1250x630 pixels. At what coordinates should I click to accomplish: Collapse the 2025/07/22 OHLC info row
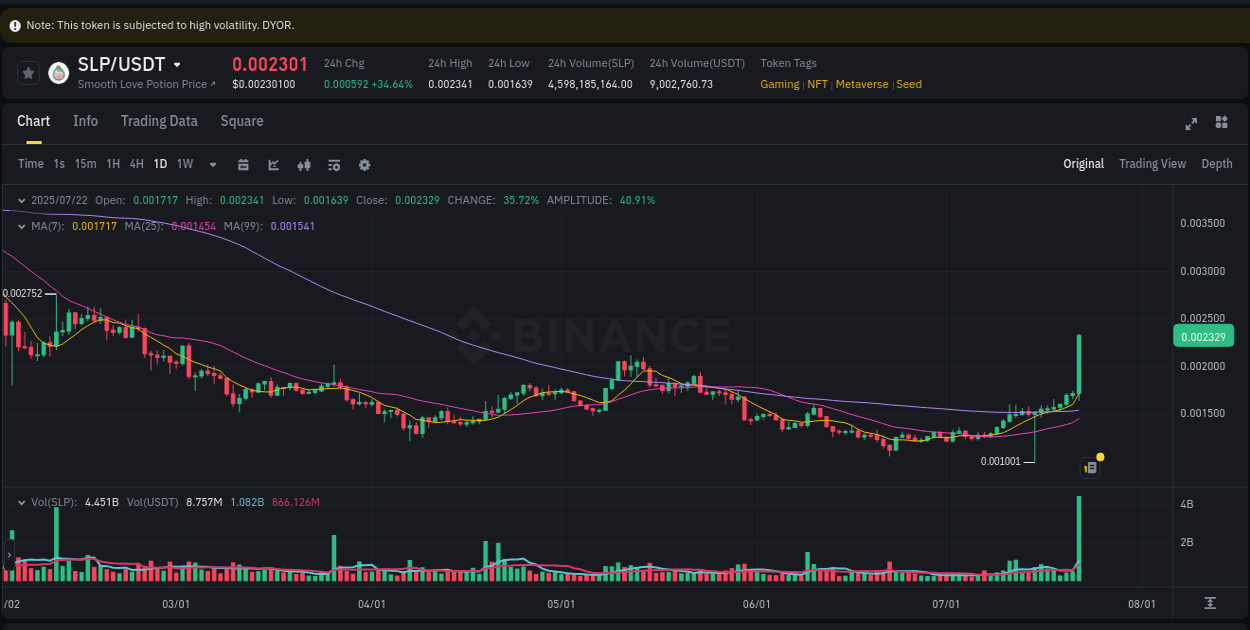coord(20,200)
